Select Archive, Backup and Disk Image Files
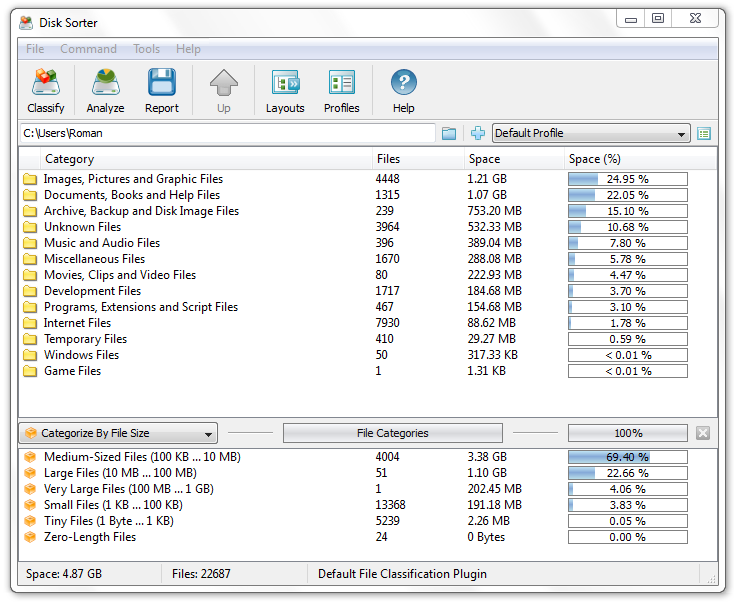The height and width of the screenshot is (602, 734). tap(141, 211)
